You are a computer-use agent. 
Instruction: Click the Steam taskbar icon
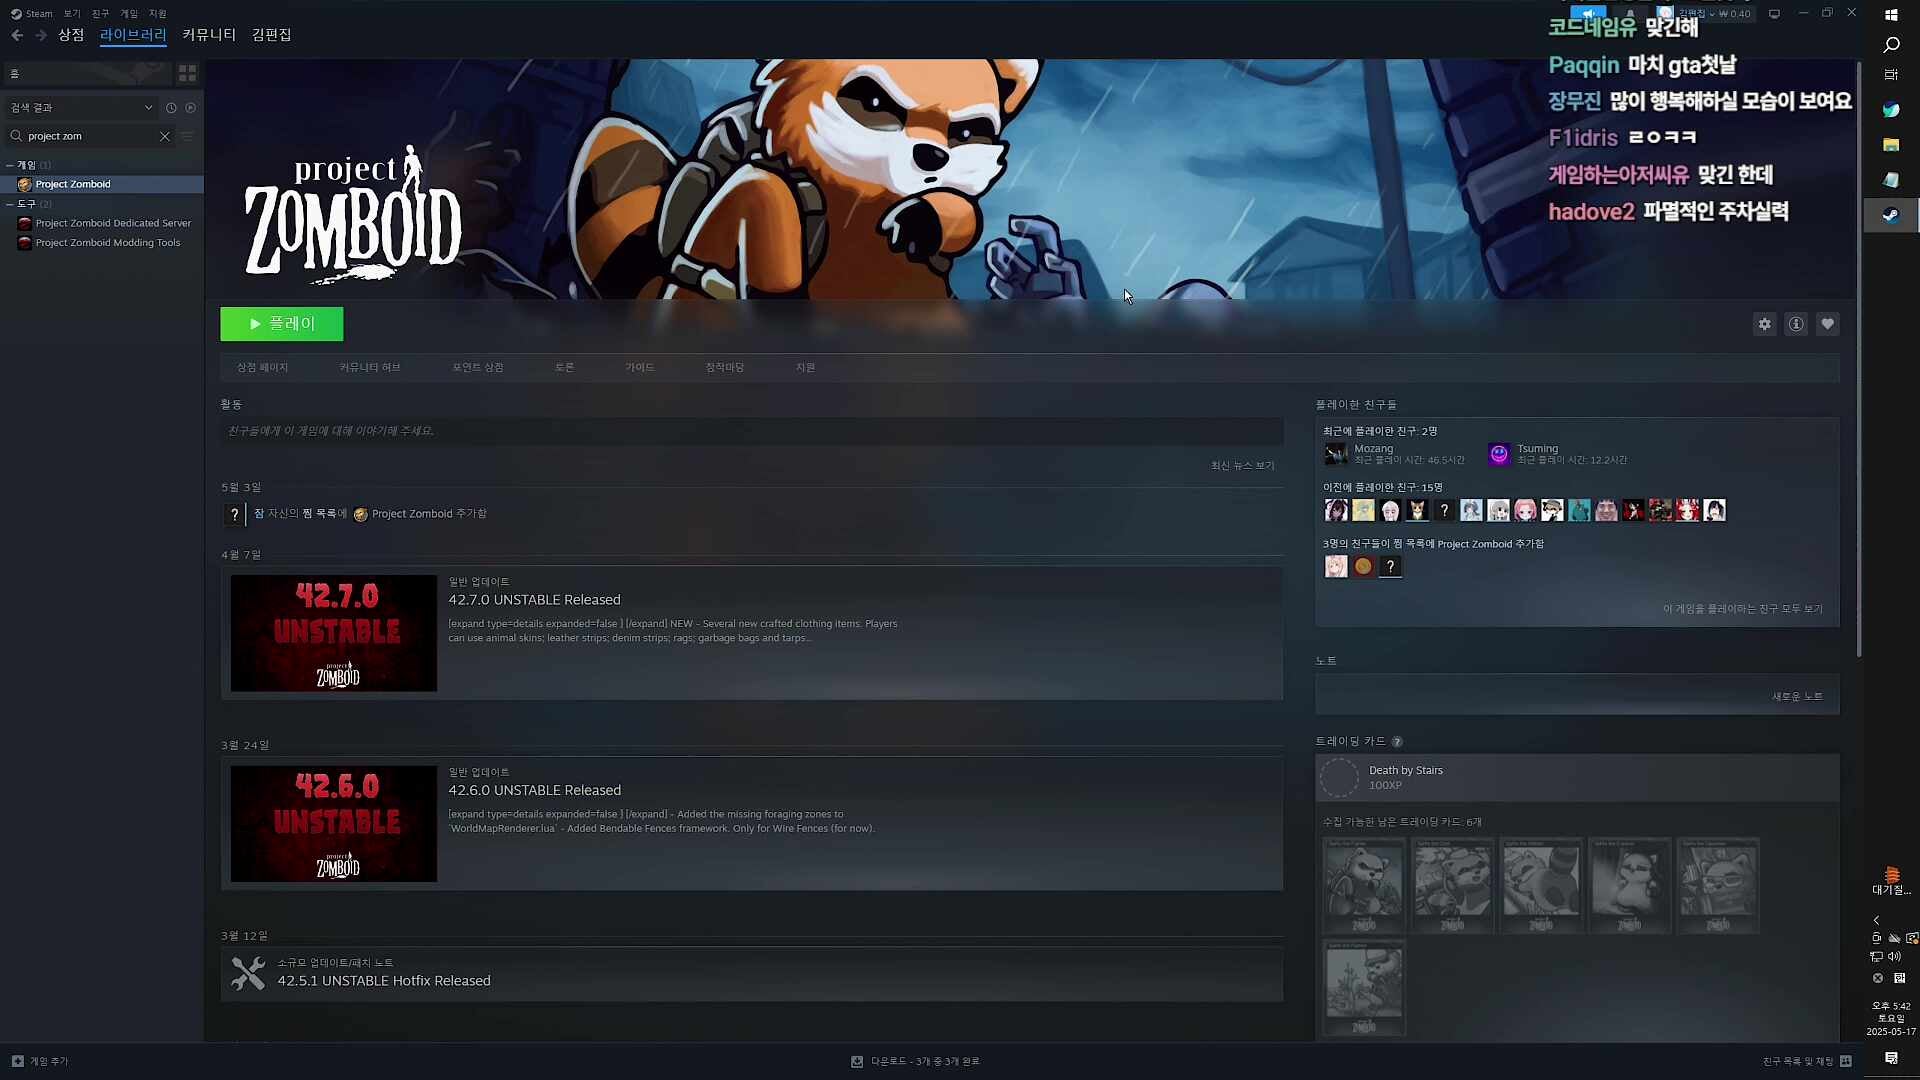point(1891,215)
